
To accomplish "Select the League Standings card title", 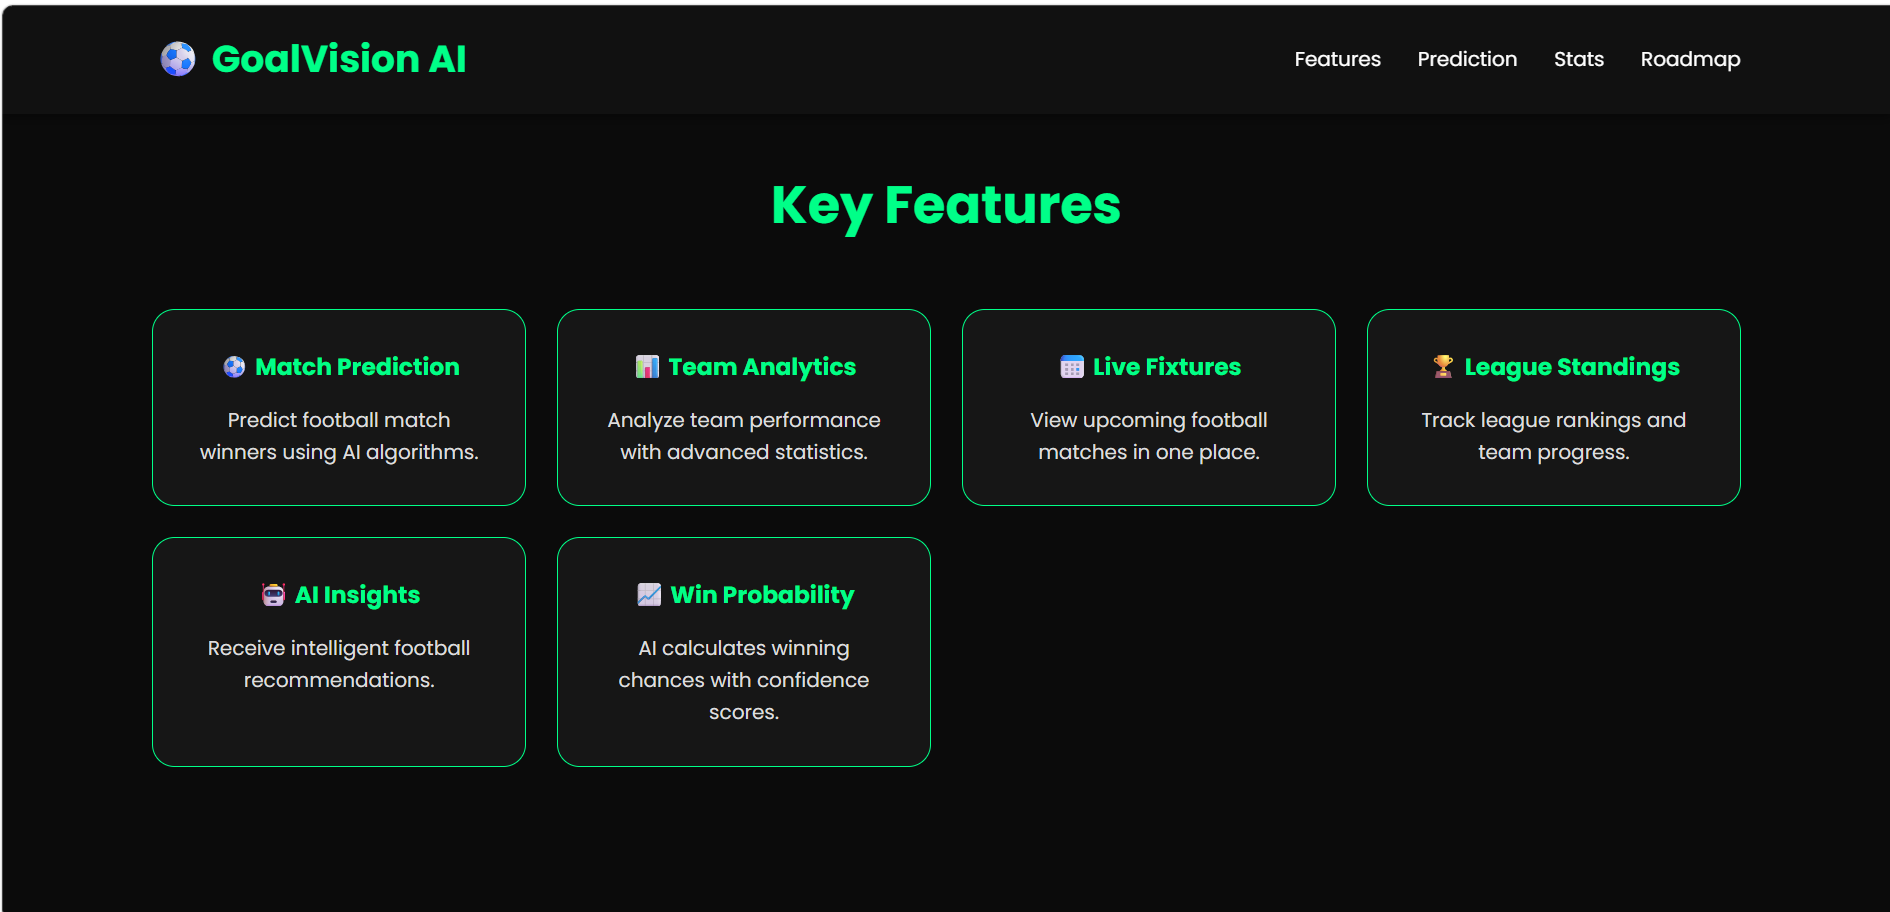I will pyautogui.click(x=1572, y=367).
